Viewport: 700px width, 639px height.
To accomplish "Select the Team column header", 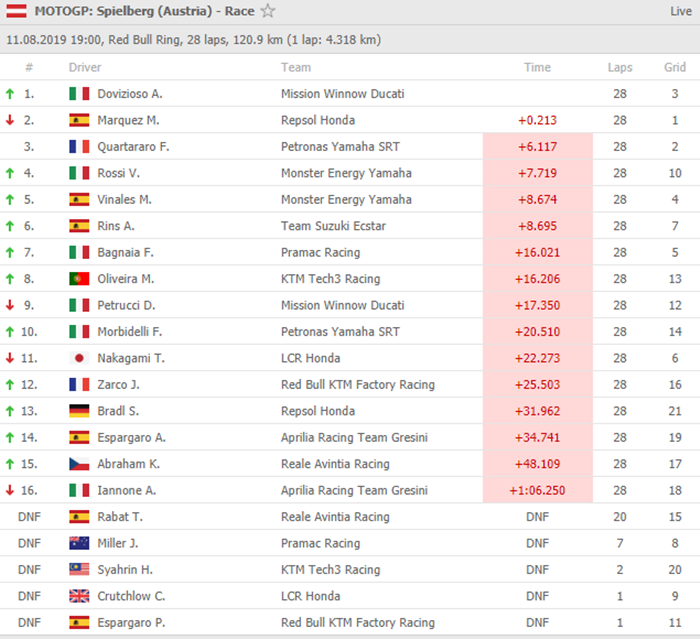I will 296,68.
